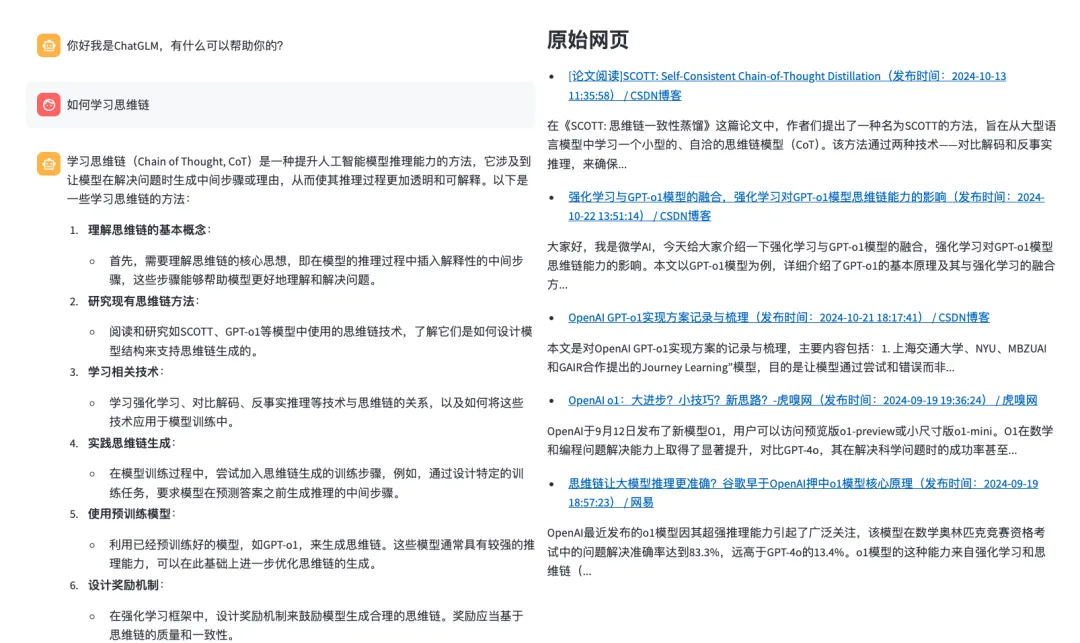Select the heading 设计奖励机制
This screenshot has height=643, width=1080.
coord(125,585)
